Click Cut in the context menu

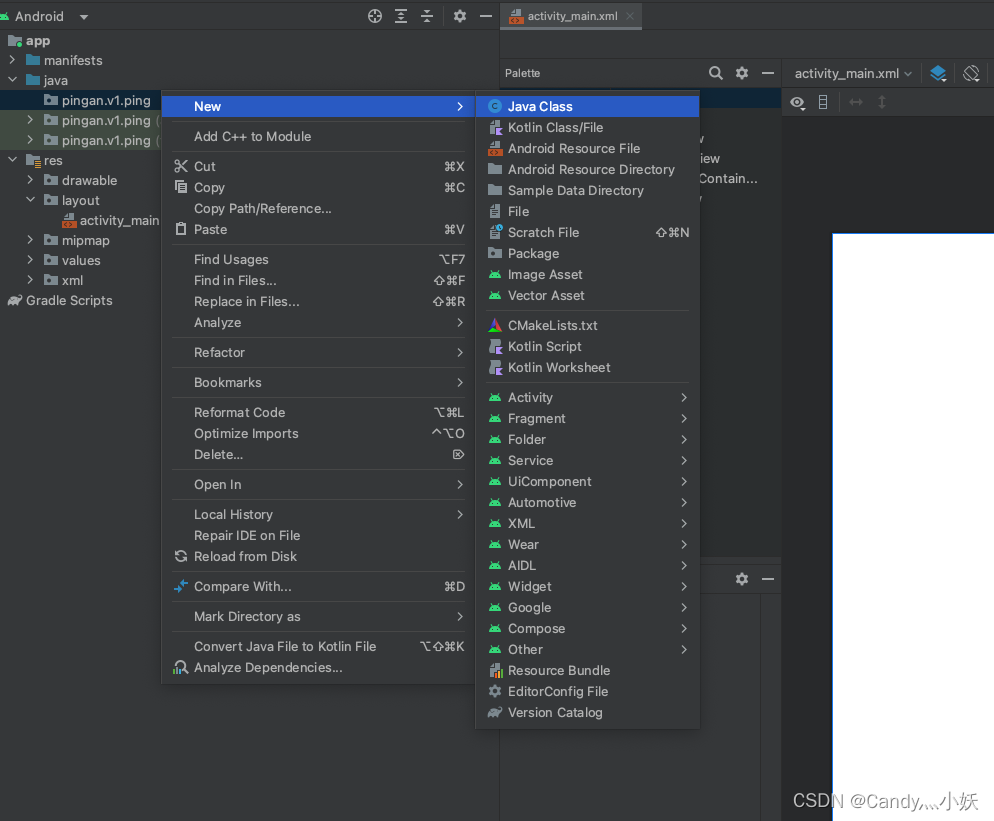[318, 166]
